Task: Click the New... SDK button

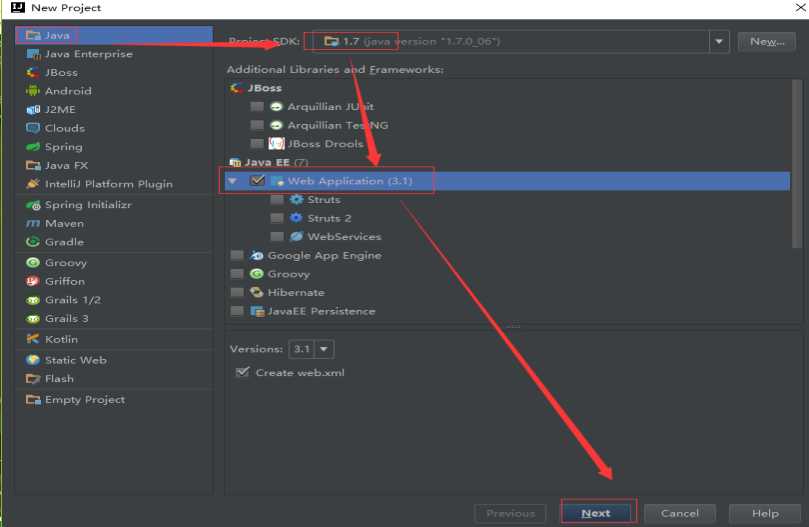Action: pos(767,41)
